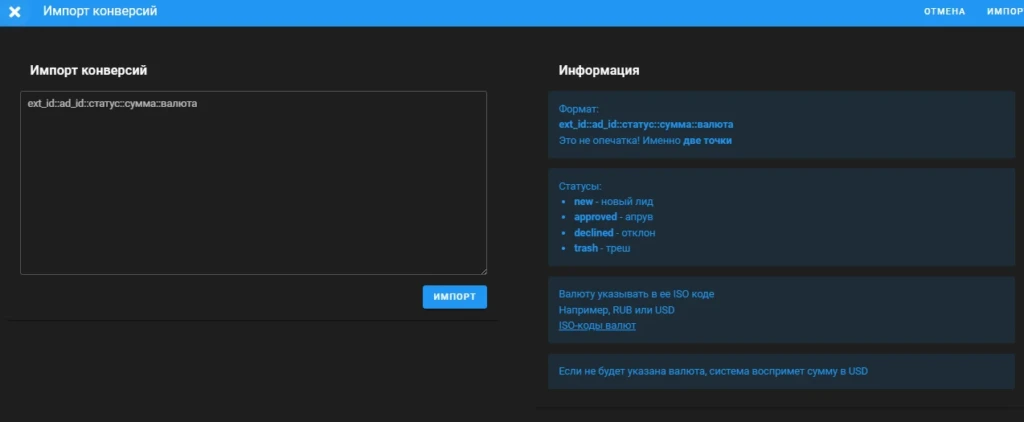Viewport: 1024px width, 422px height.
Task: Click the bold две точки text
Action: (x=707, y=140)
